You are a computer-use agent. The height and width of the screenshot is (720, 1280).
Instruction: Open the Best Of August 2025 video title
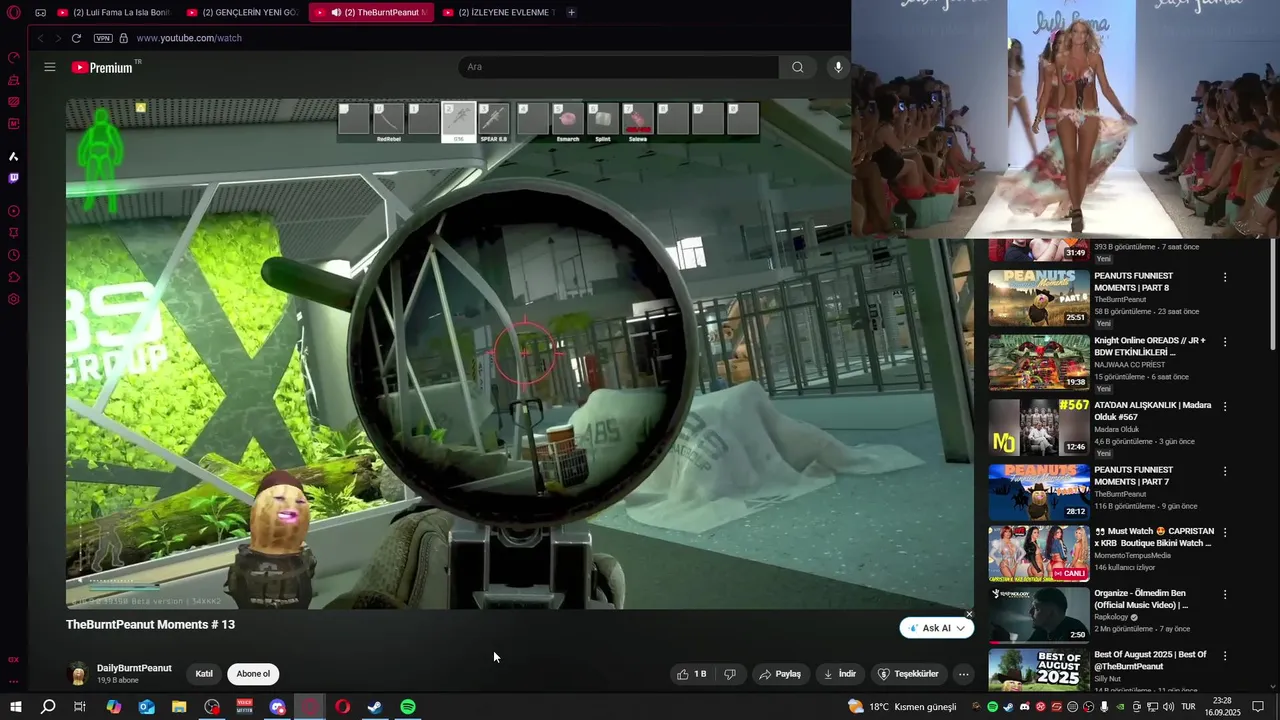tap(1150, 660)
